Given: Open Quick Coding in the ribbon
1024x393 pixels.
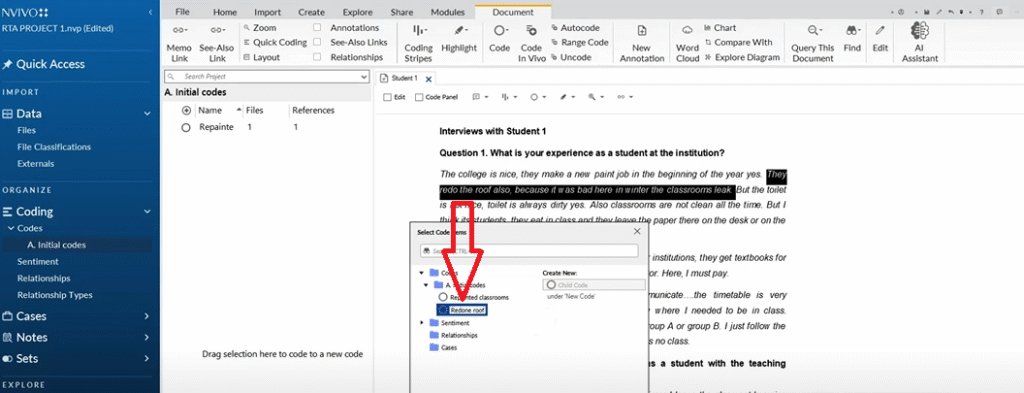Looking at the screenshot, I should (x=274, y=42).
